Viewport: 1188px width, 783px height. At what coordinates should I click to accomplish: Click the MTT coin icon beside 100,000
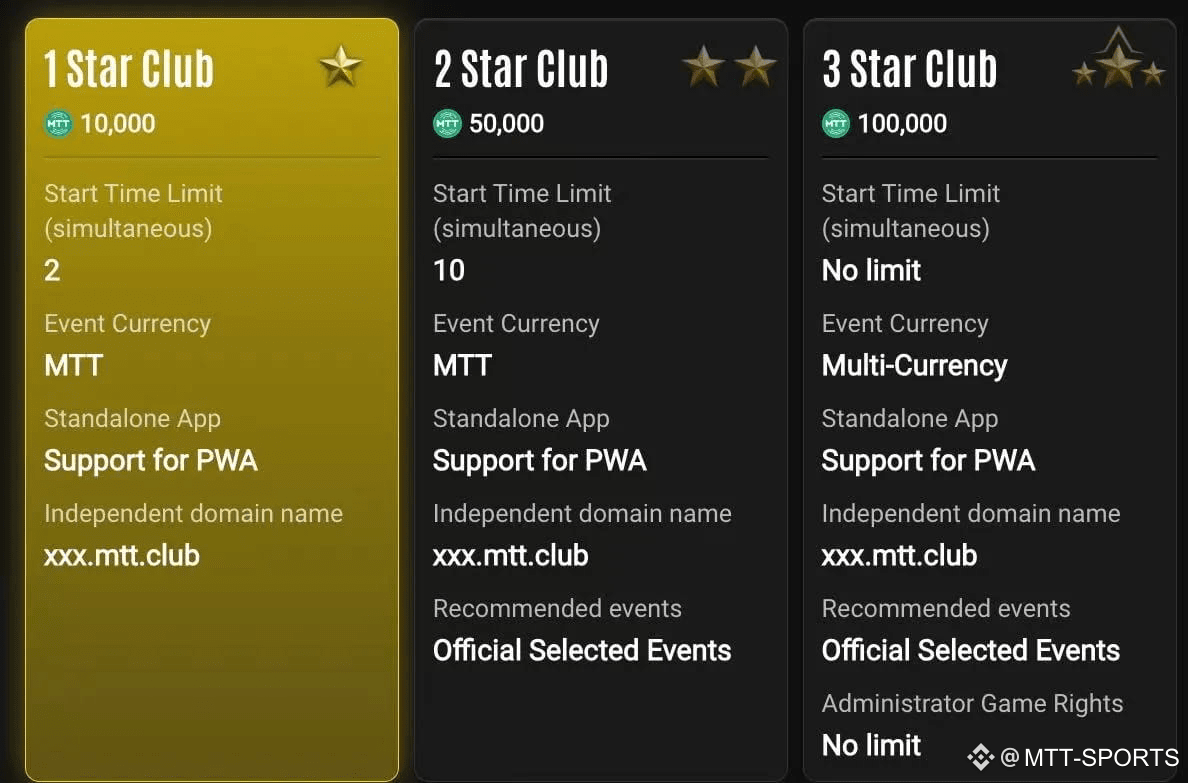[836, 123]
